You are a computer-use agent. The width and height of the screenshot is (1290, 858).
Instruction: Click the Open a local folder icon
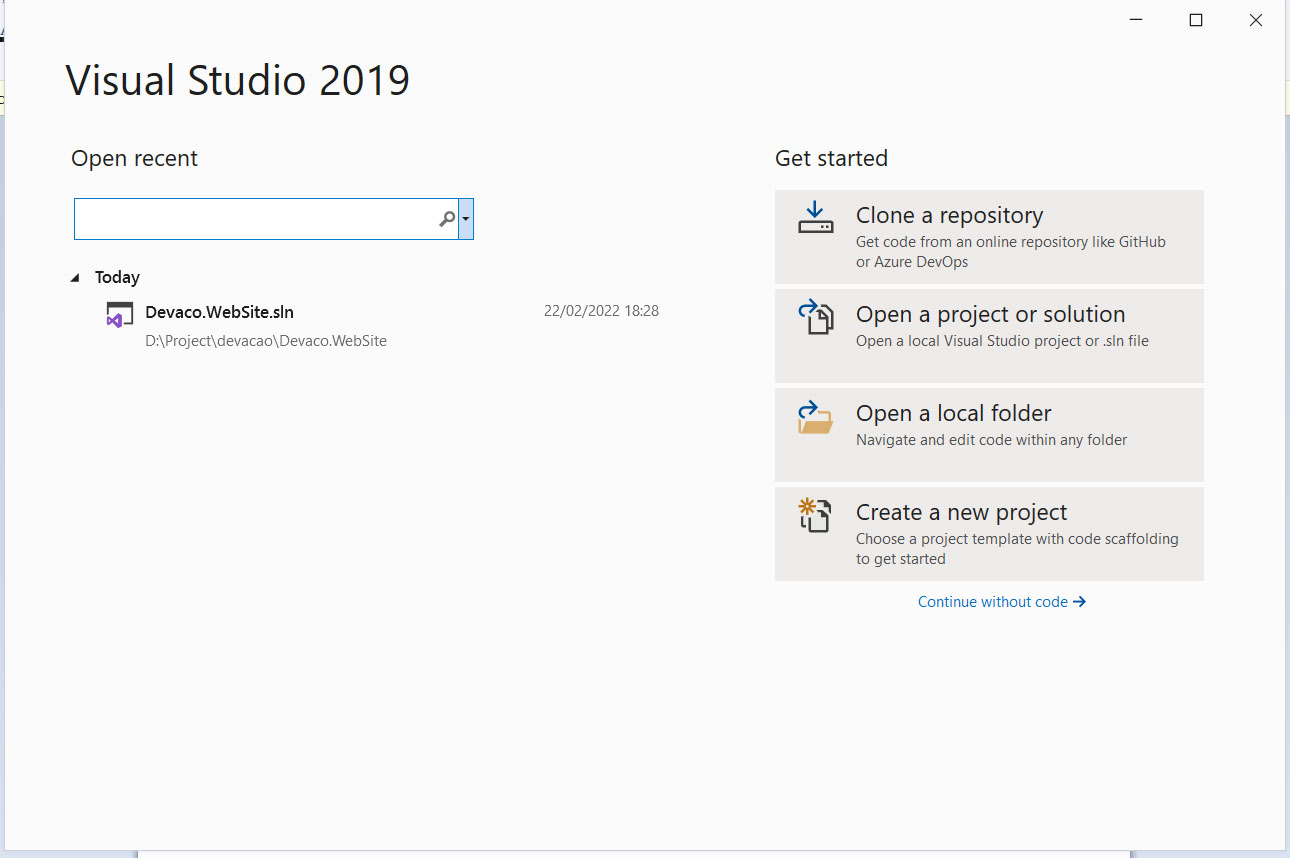815,417
